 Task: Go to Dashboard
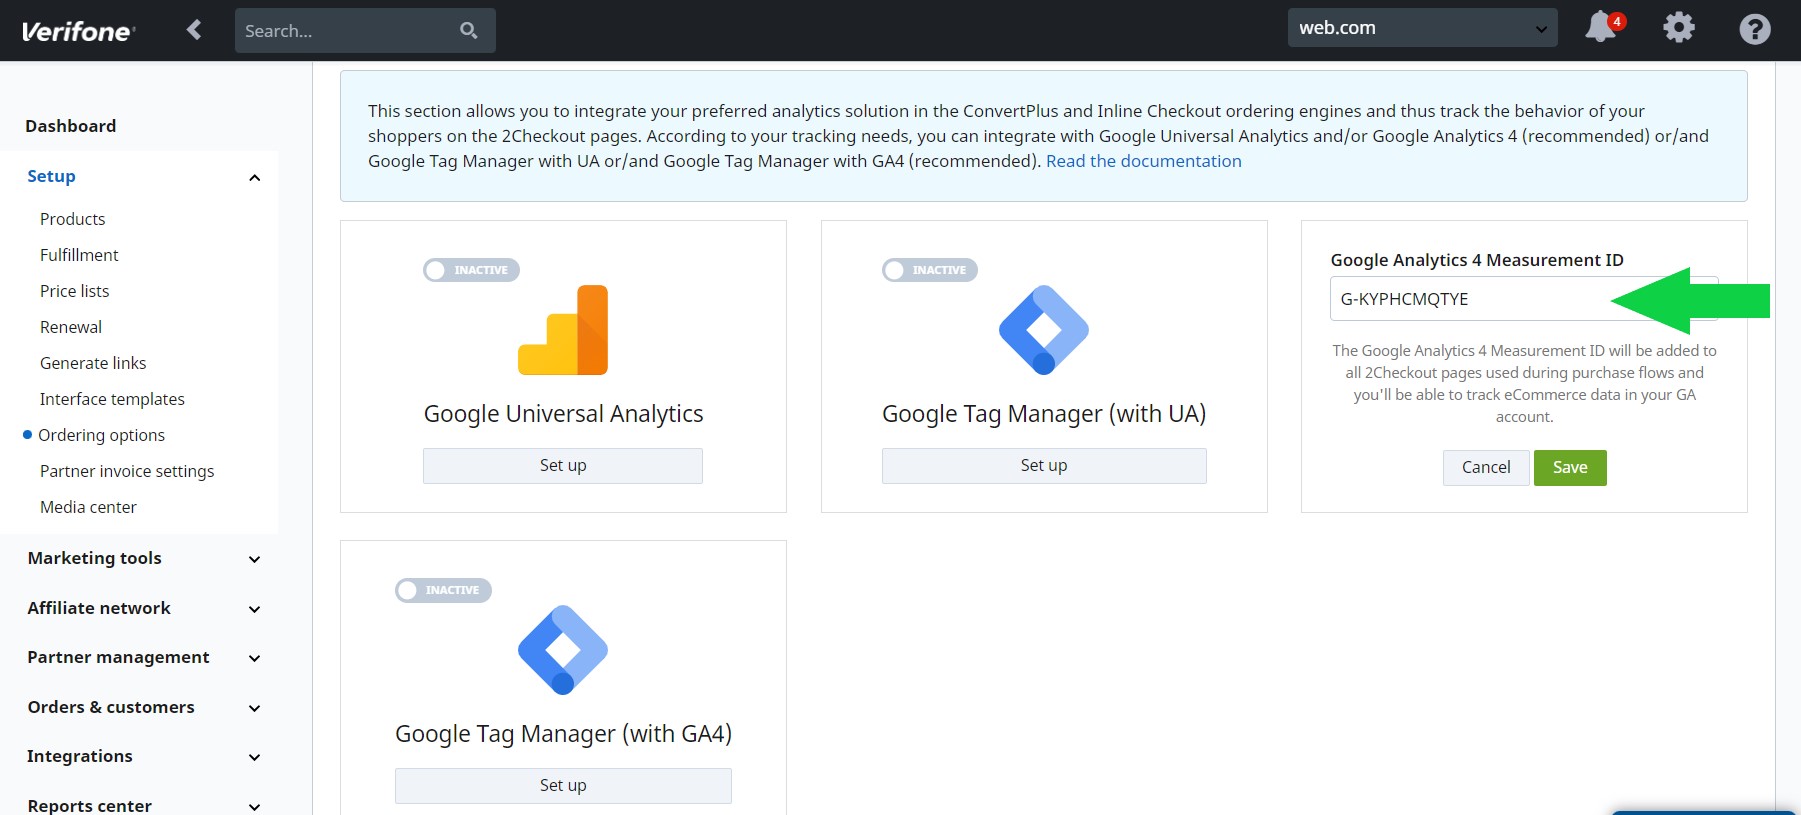click(71, 126)
